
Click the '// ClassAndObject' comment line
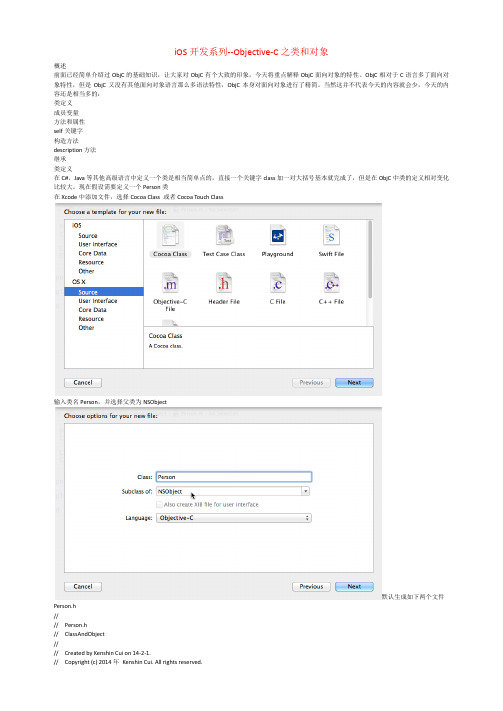click(x=79, y=634)
